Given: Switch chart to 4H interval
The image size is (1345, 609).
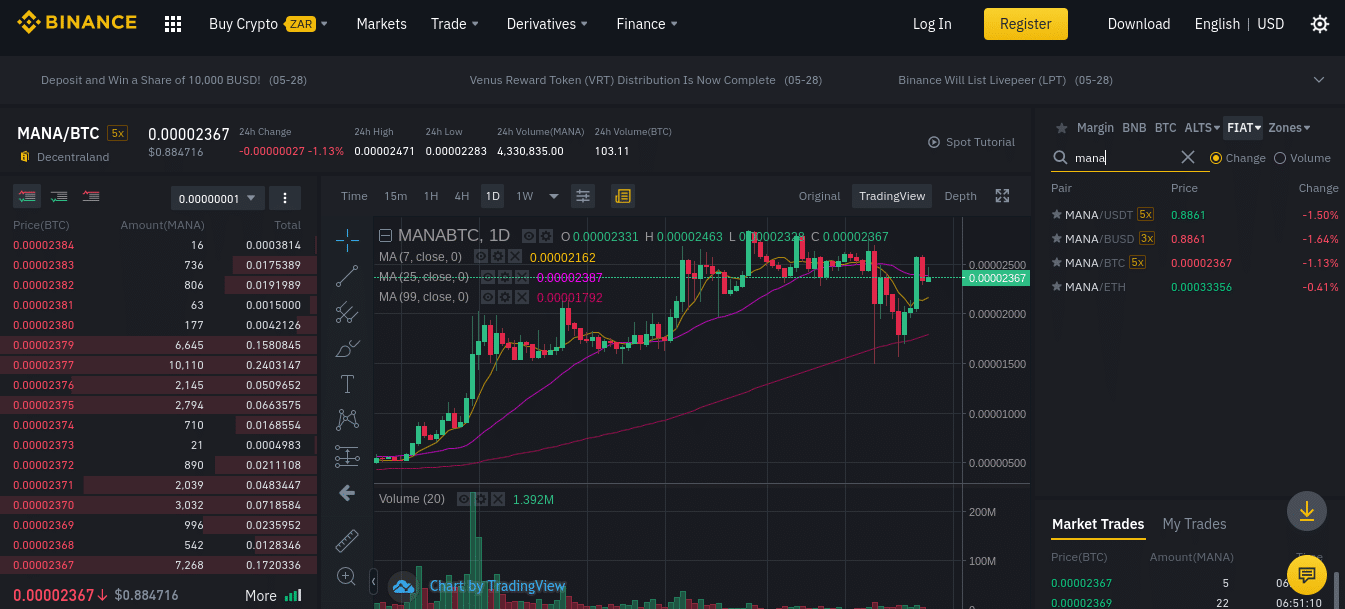Looking at the screenshot, I should (462, 196).
